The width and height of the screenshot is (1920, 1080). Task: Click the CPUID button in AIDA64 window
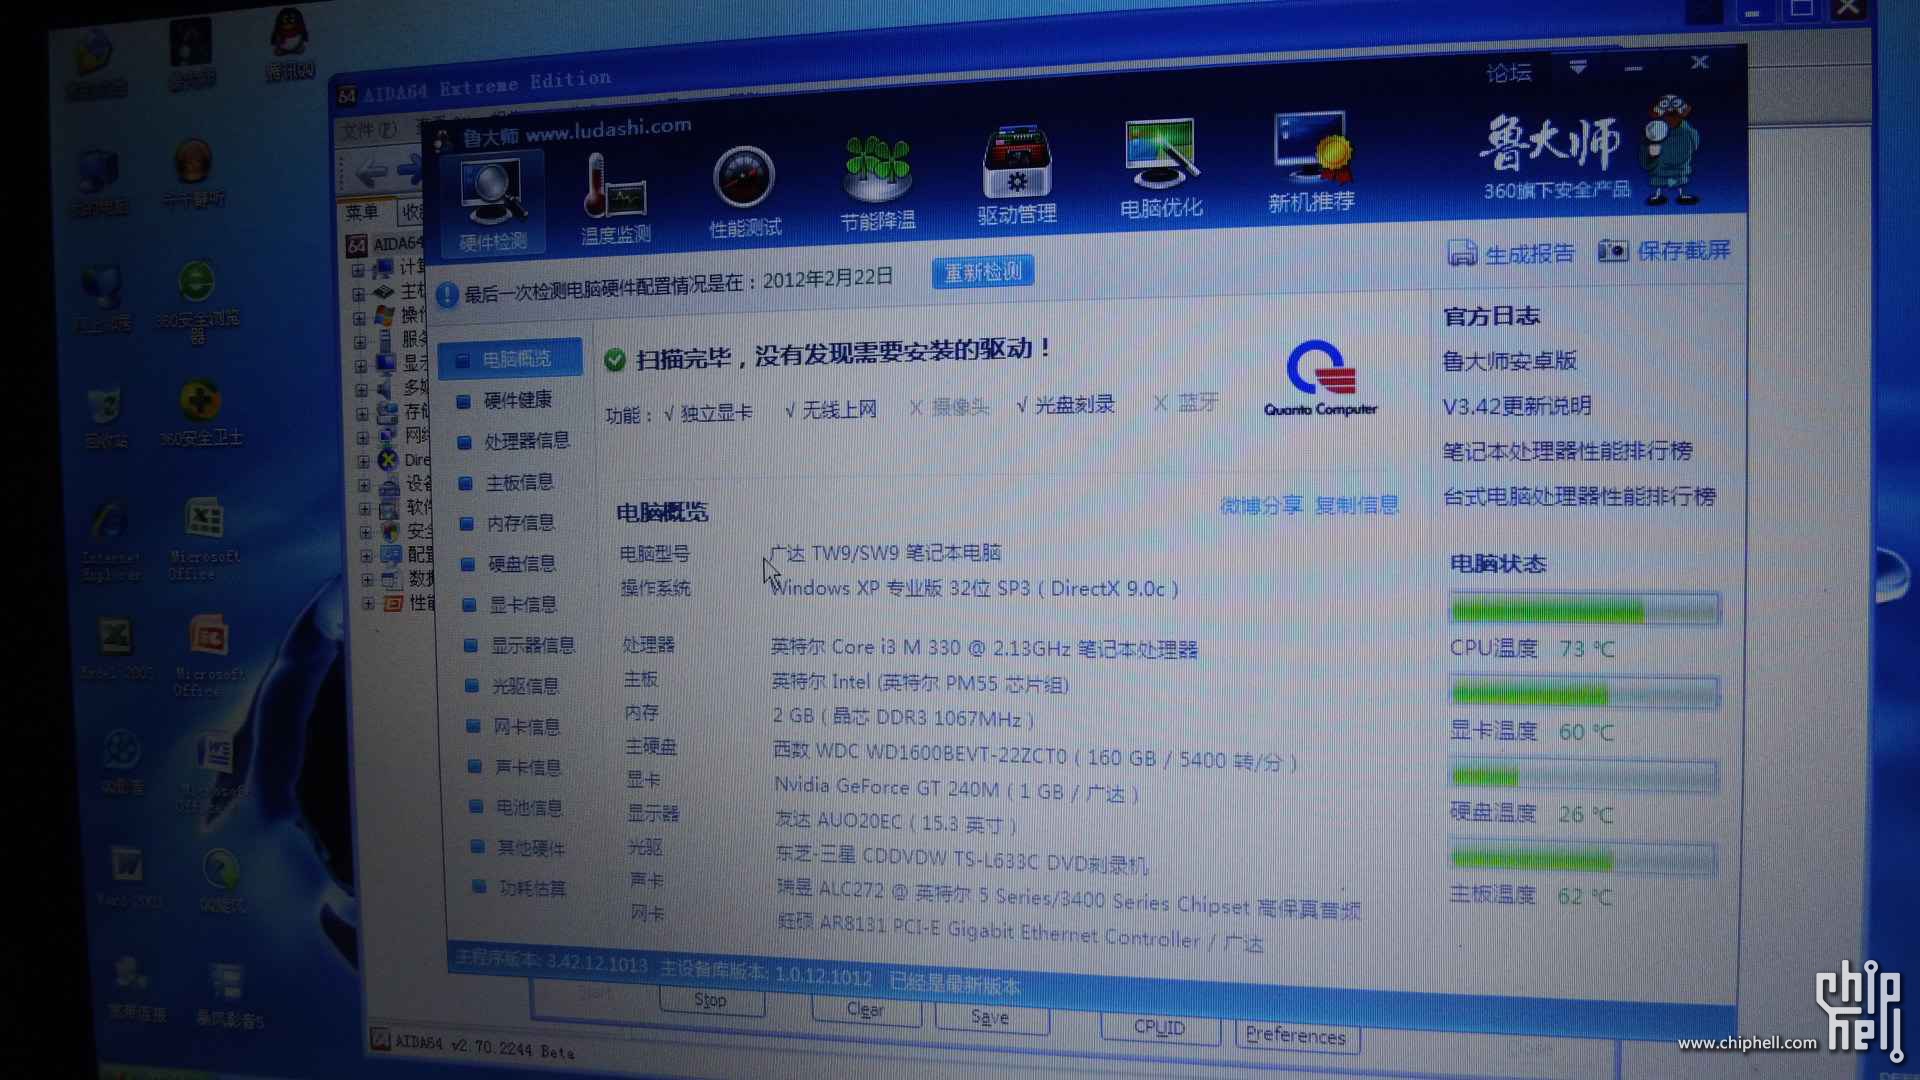click(x=1160, y=1027)
